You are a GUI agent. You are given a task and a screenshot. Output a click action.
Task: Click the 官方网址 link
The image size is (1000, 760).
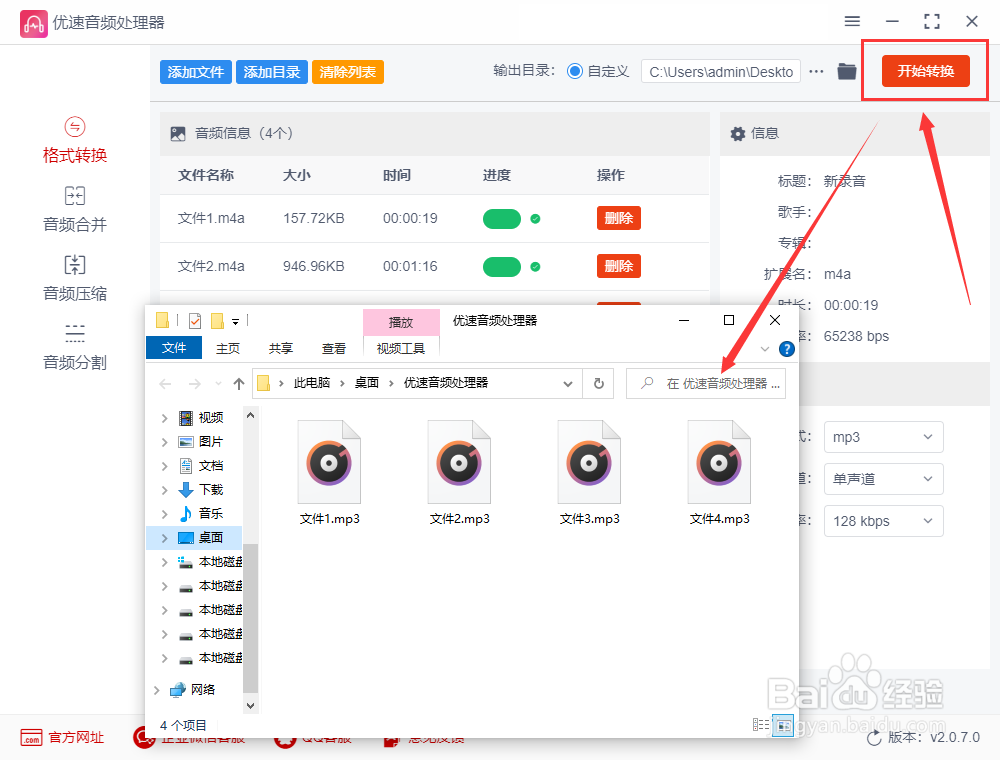[76, 738]
